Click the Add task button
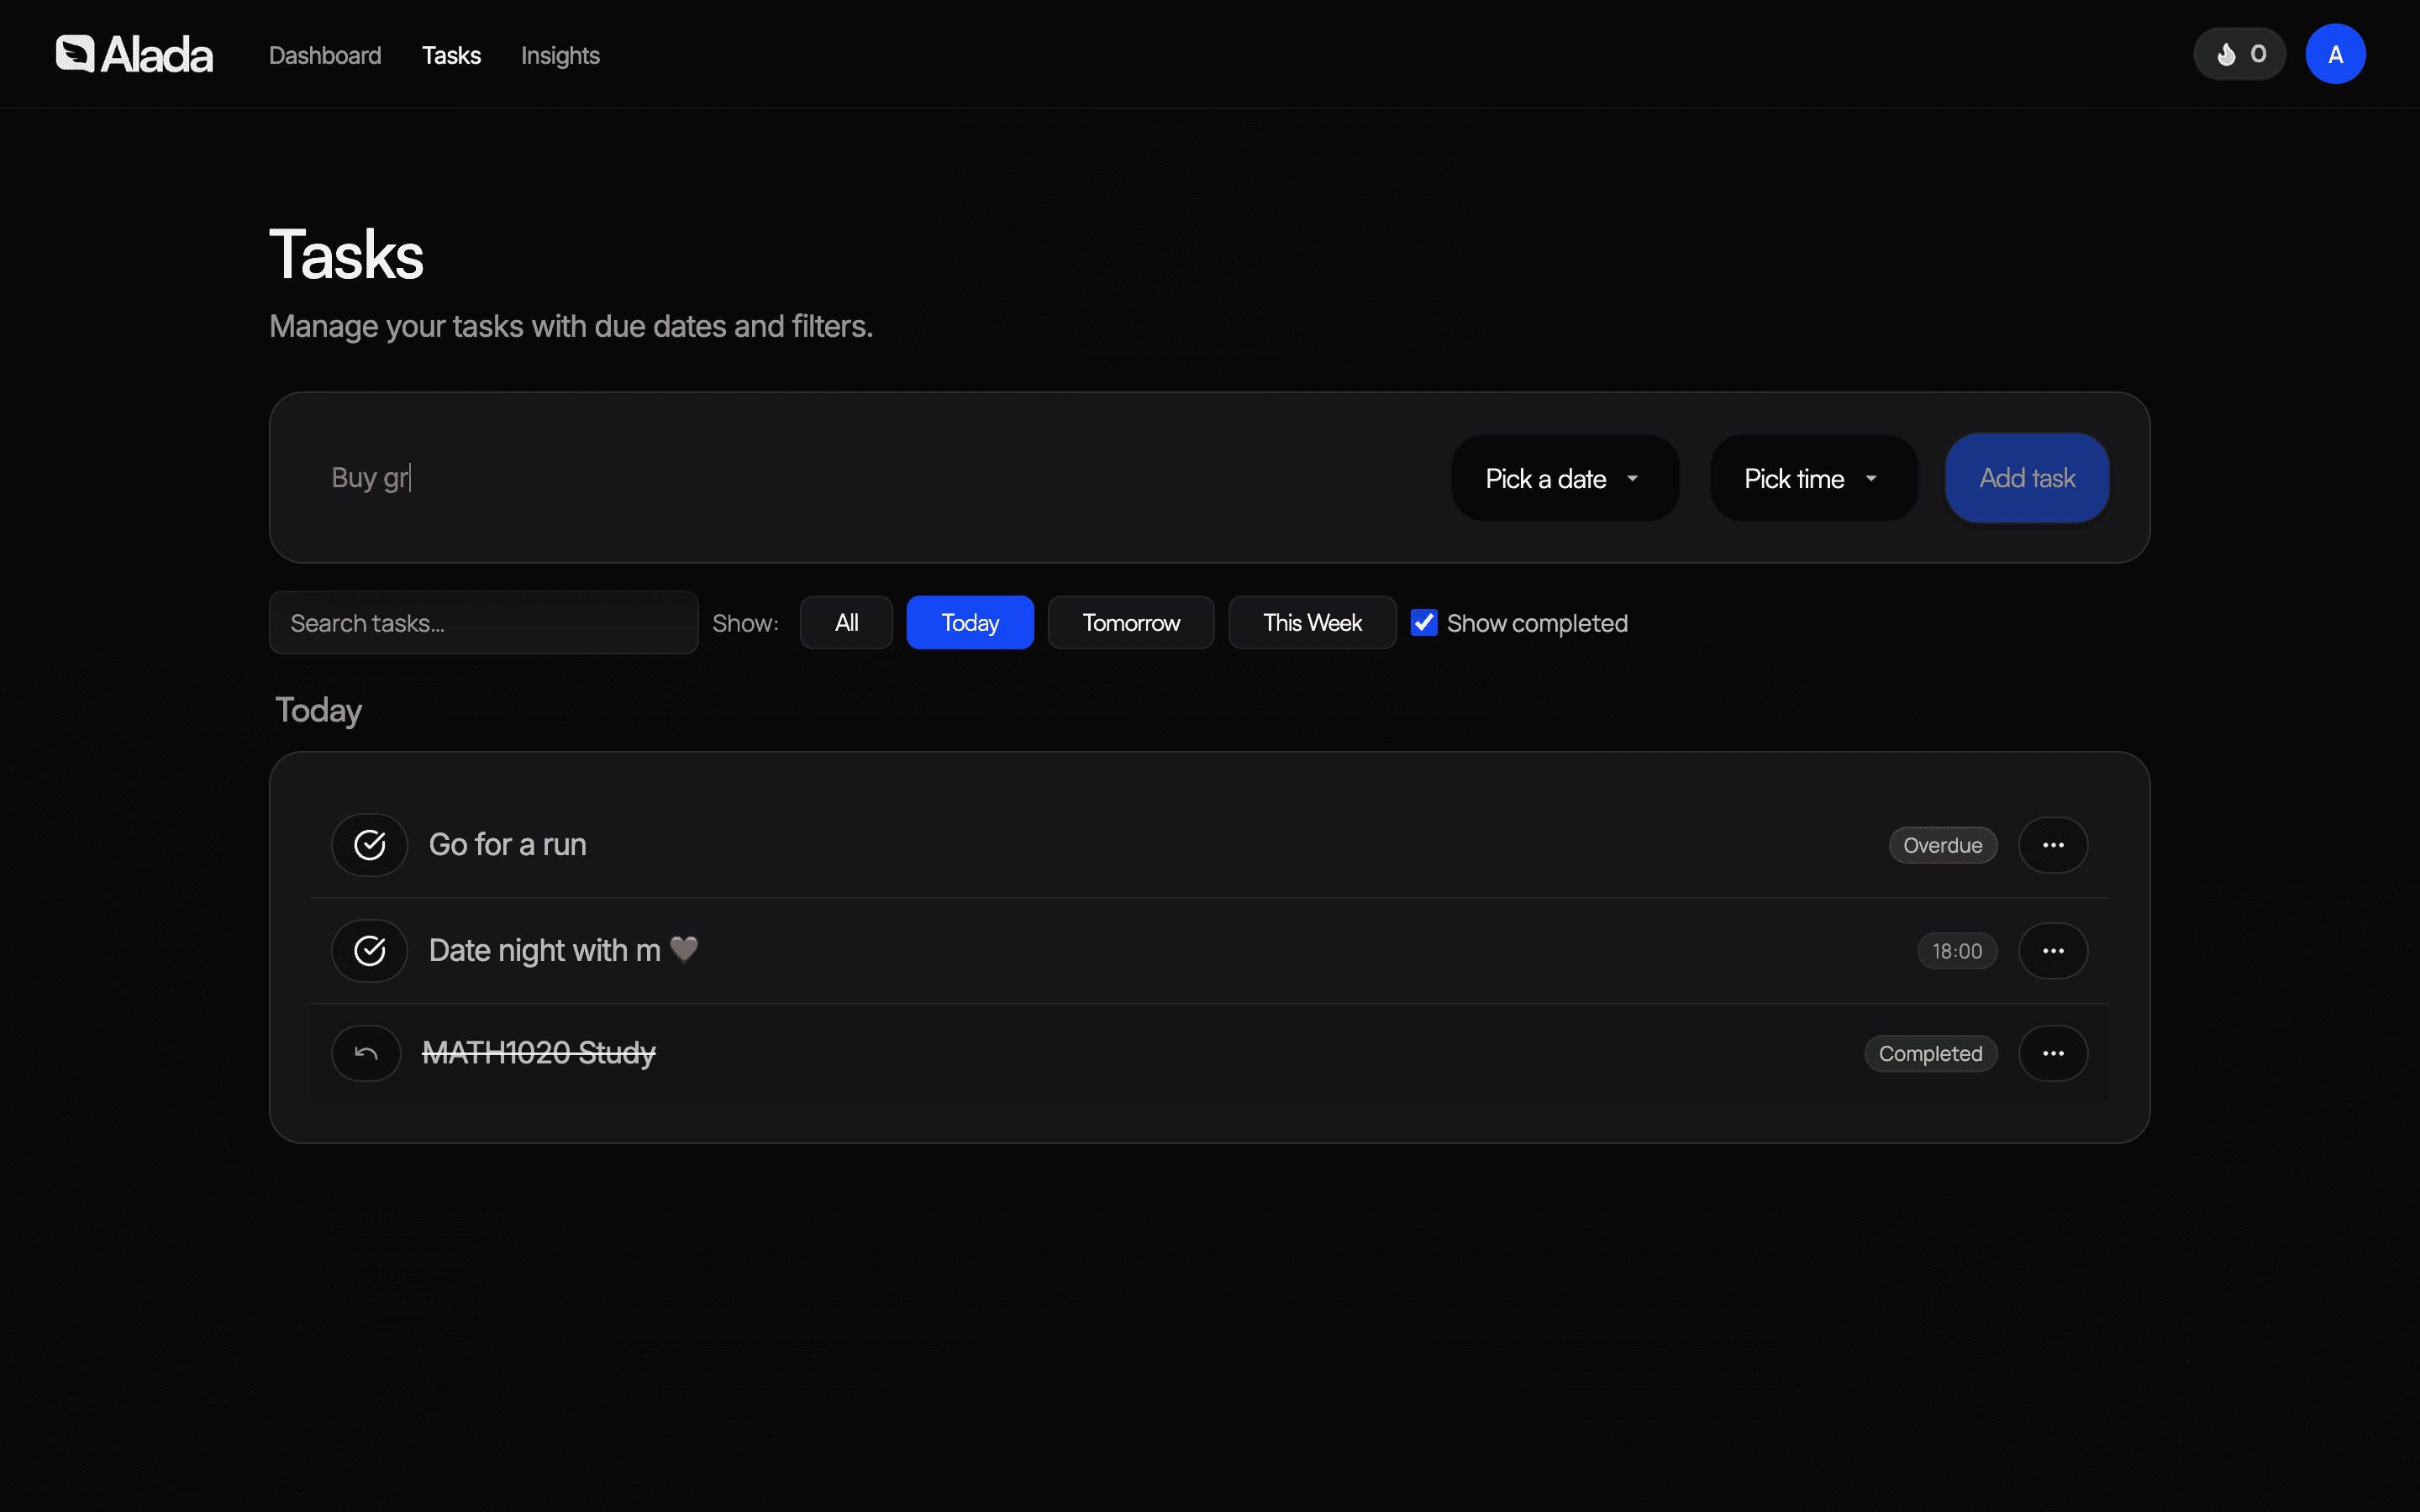Image resolution: width=2420 pixels, height=1512 pixels. 2026,478
